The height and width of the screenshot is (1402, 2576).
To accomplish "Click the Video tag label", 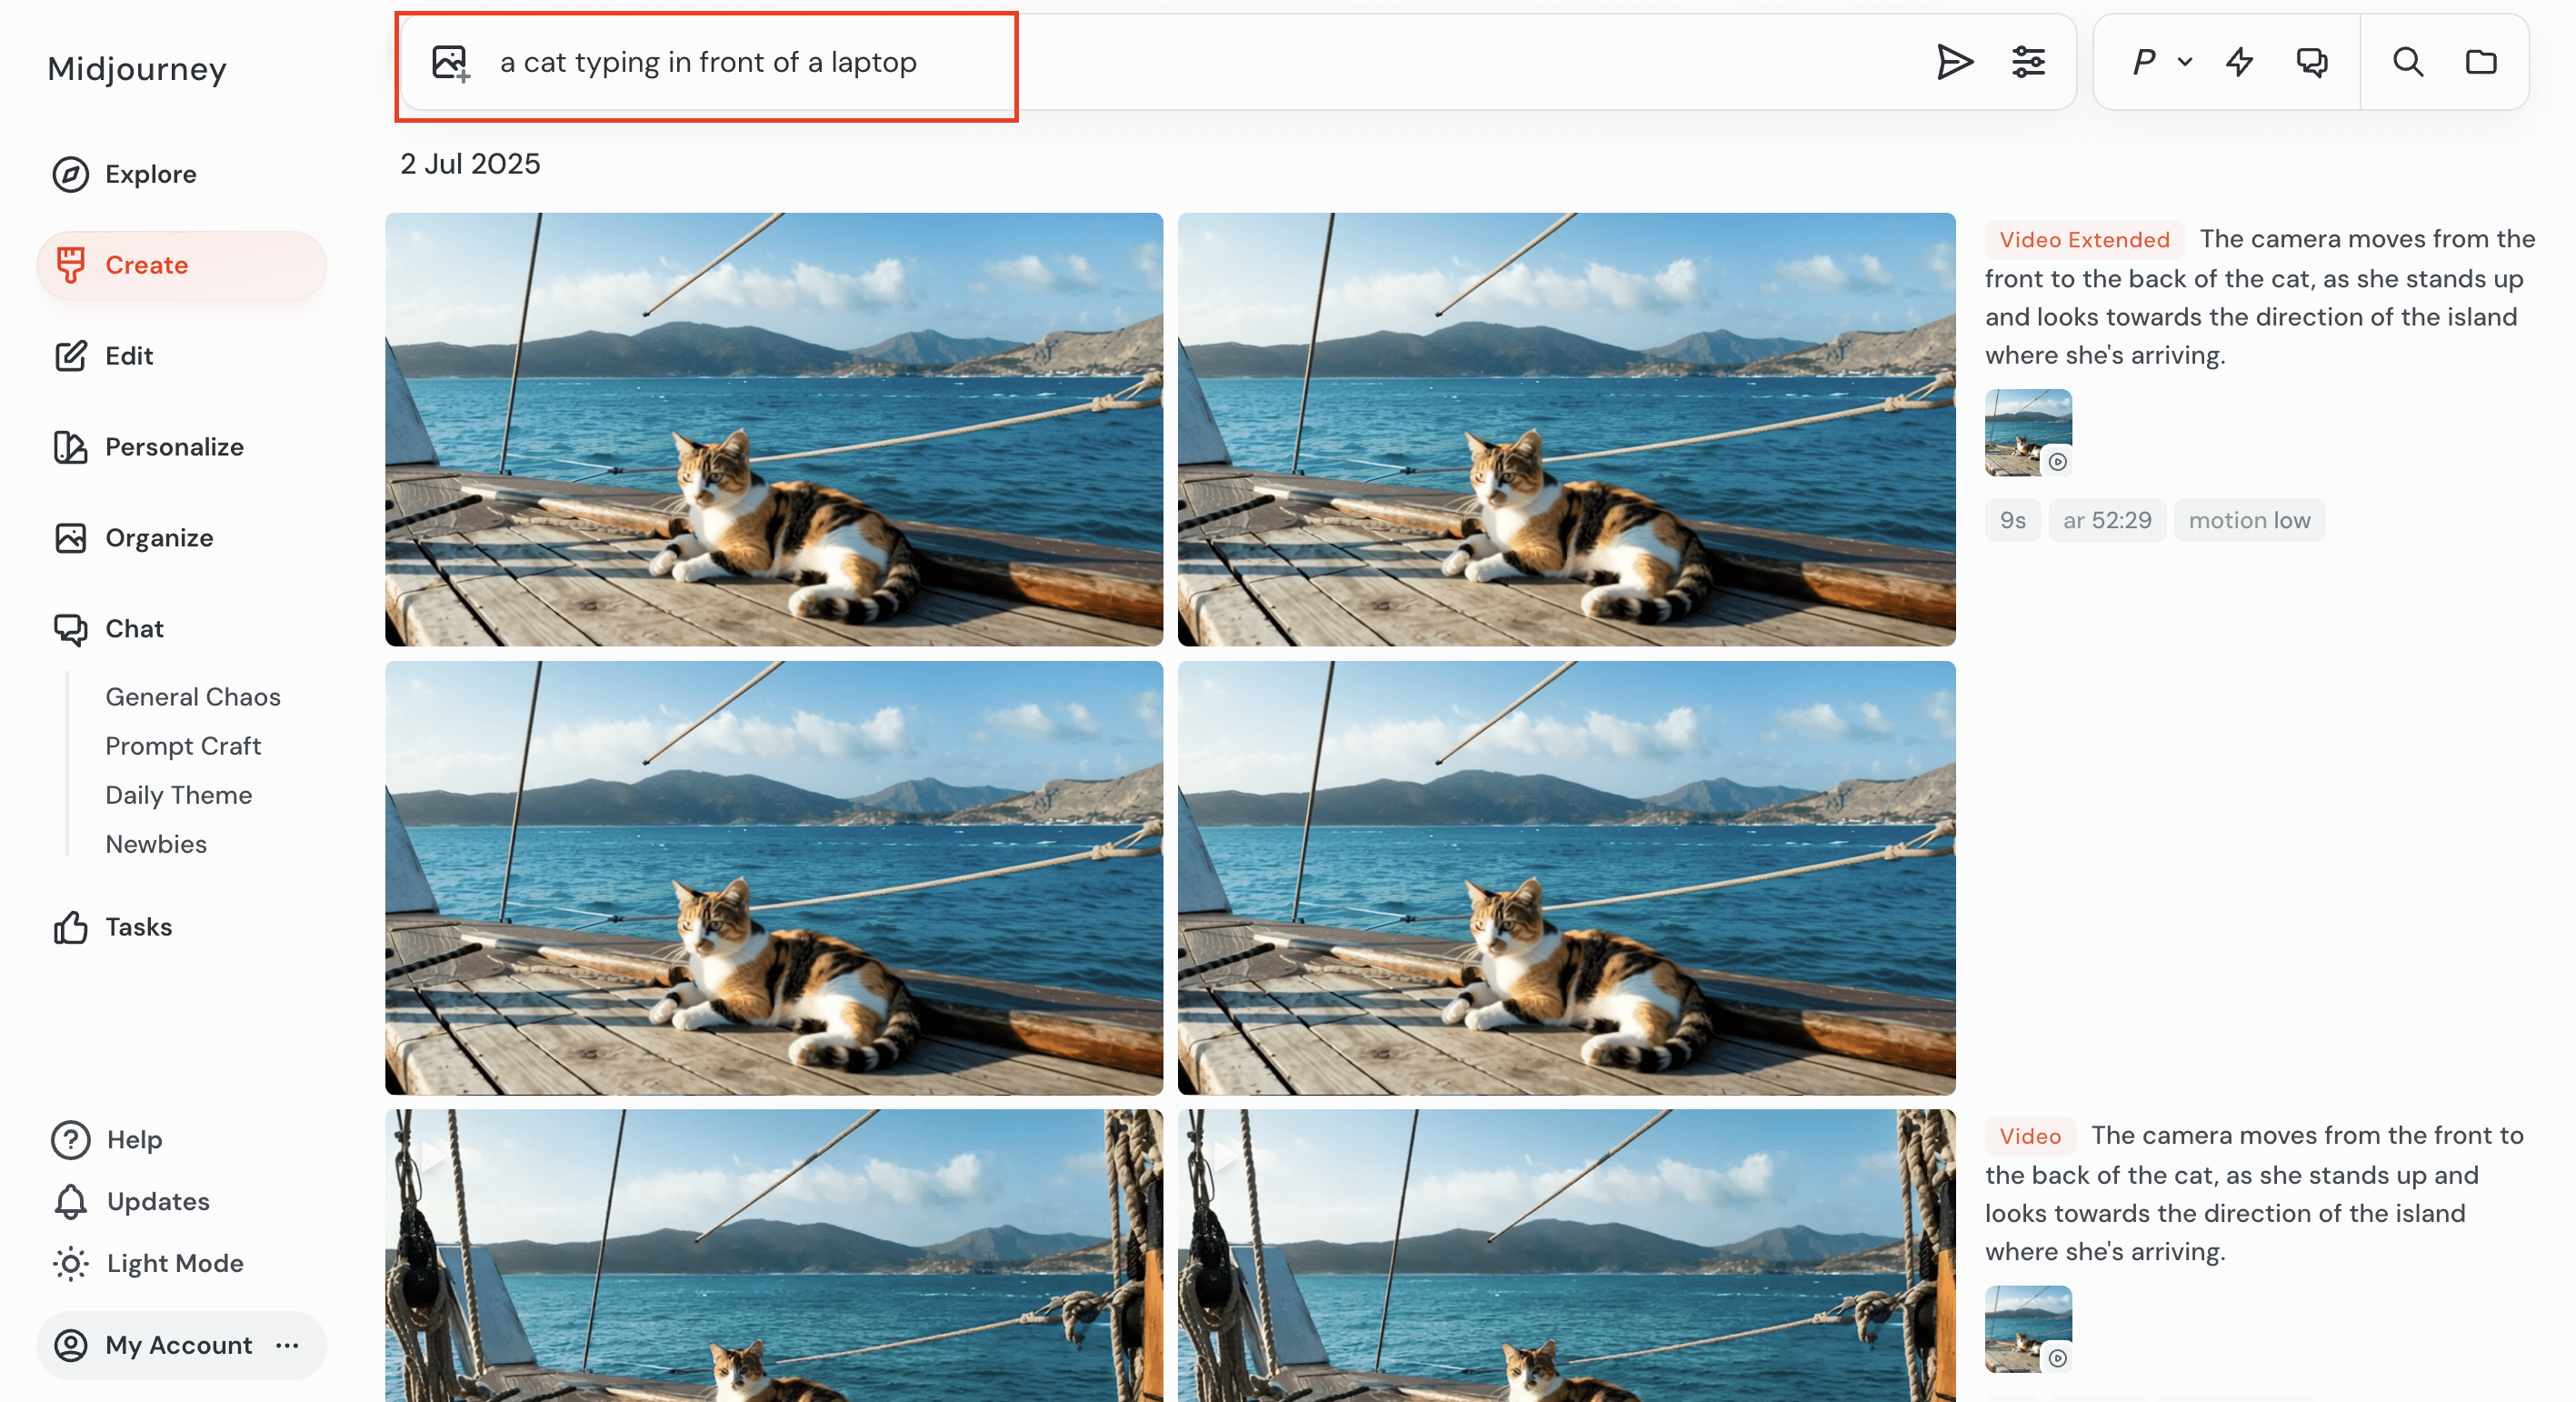I will pos(2030,1136).
